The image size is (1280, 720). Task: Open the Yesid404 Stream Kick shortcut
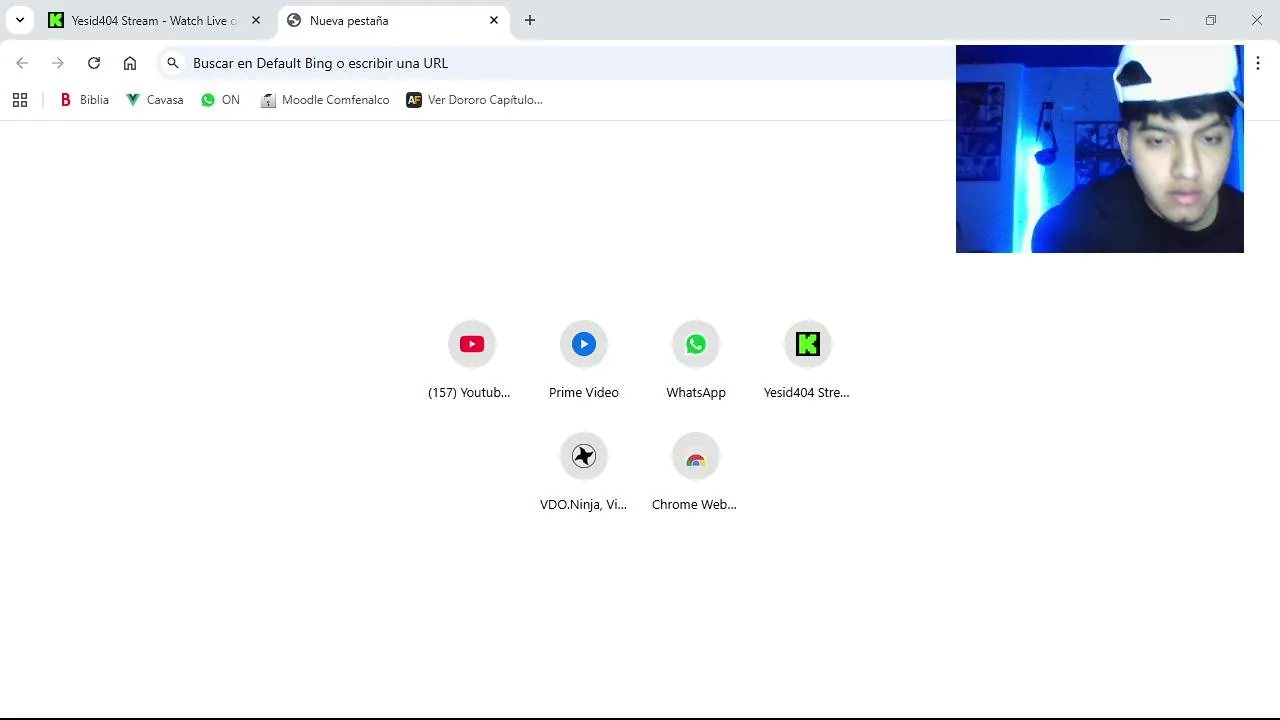(x=807, y=360)
